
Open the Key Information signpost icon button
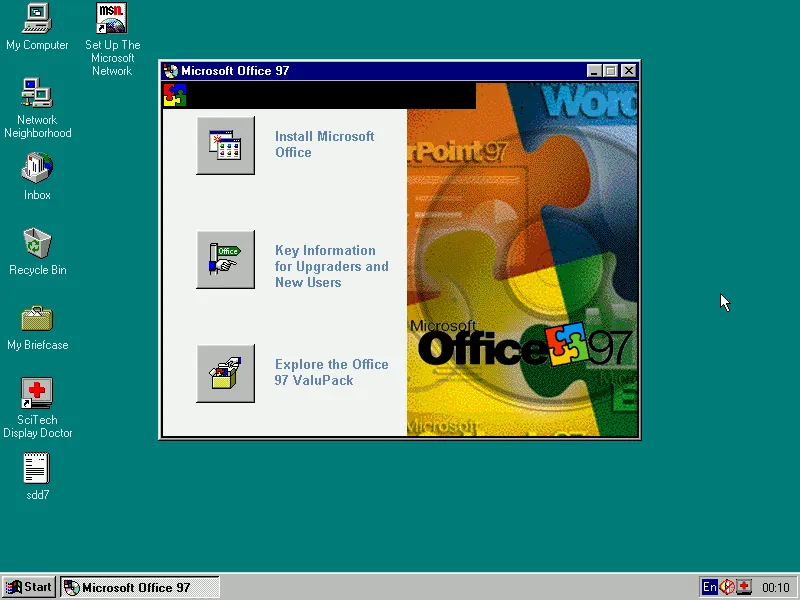[x=226, y=260]
